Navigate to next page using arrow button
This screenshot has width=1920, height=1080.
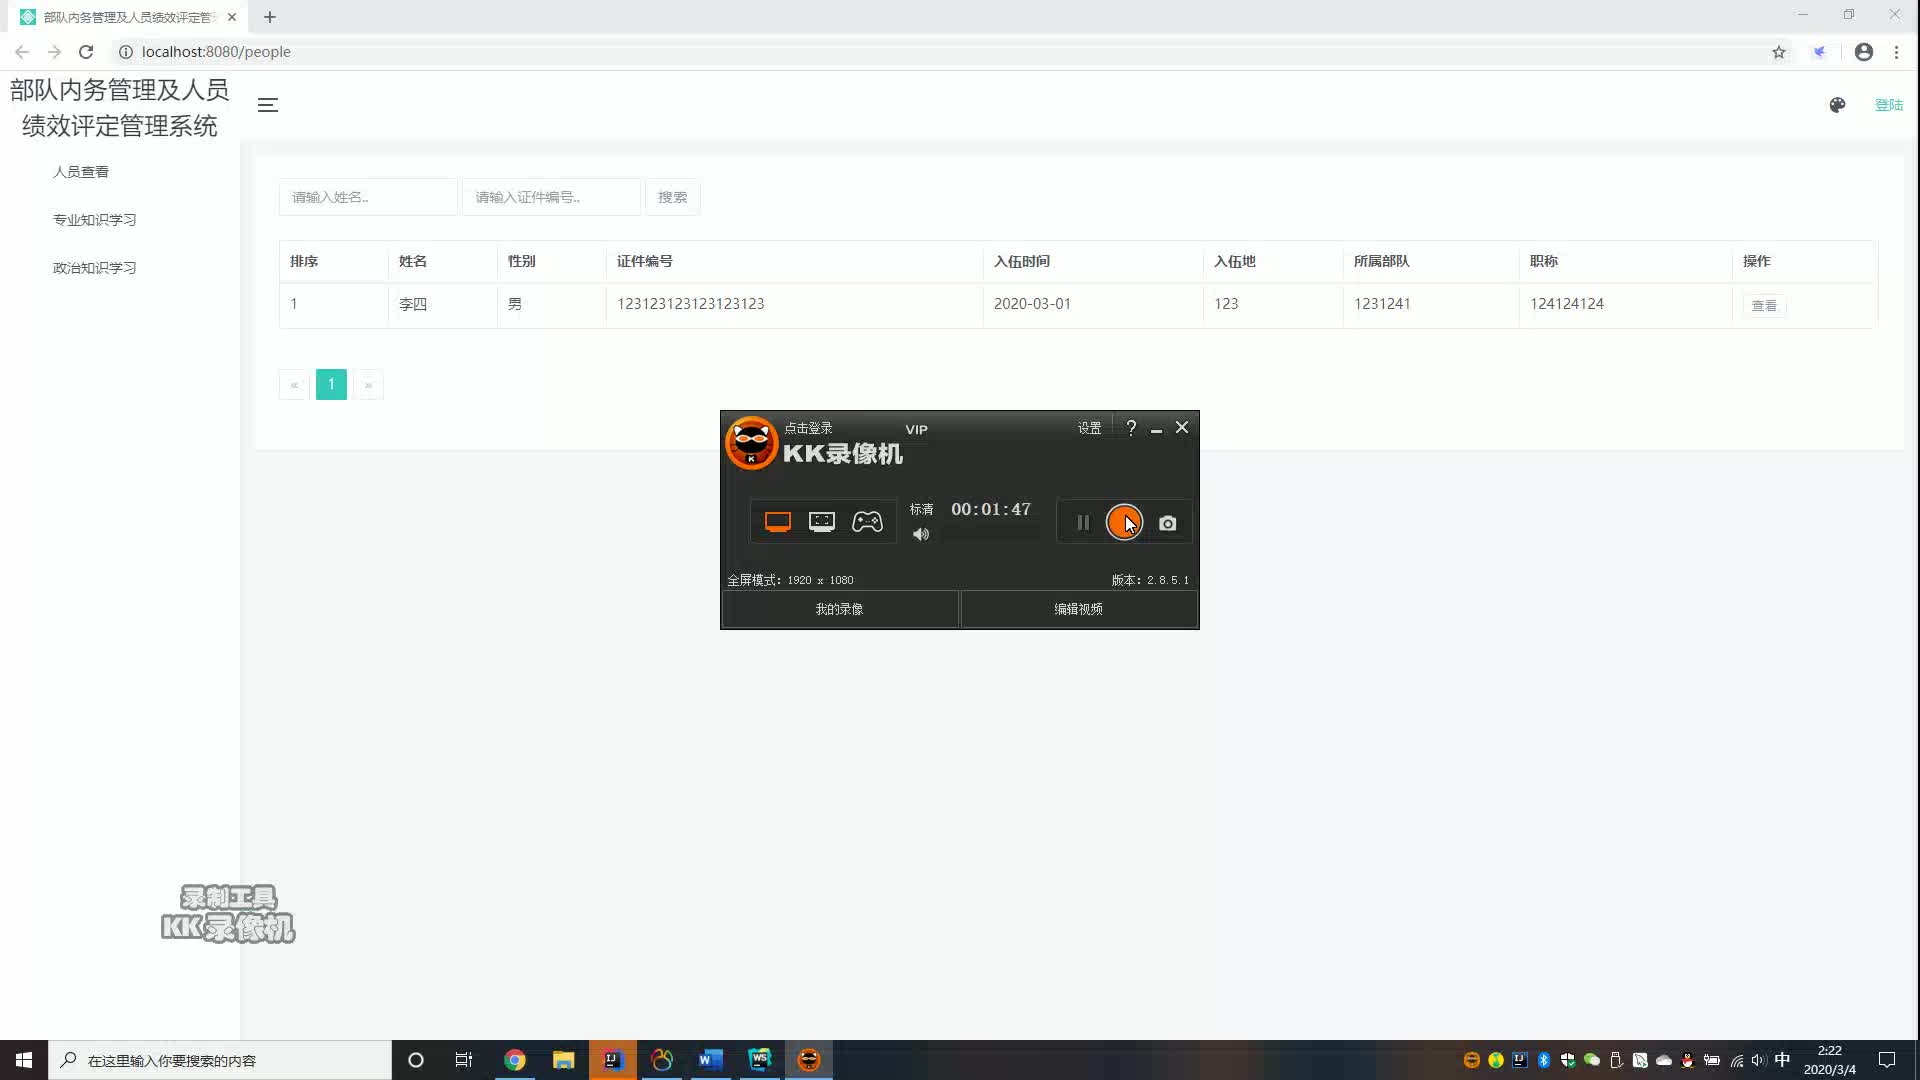pyautogui.click(x=368, y=384)
